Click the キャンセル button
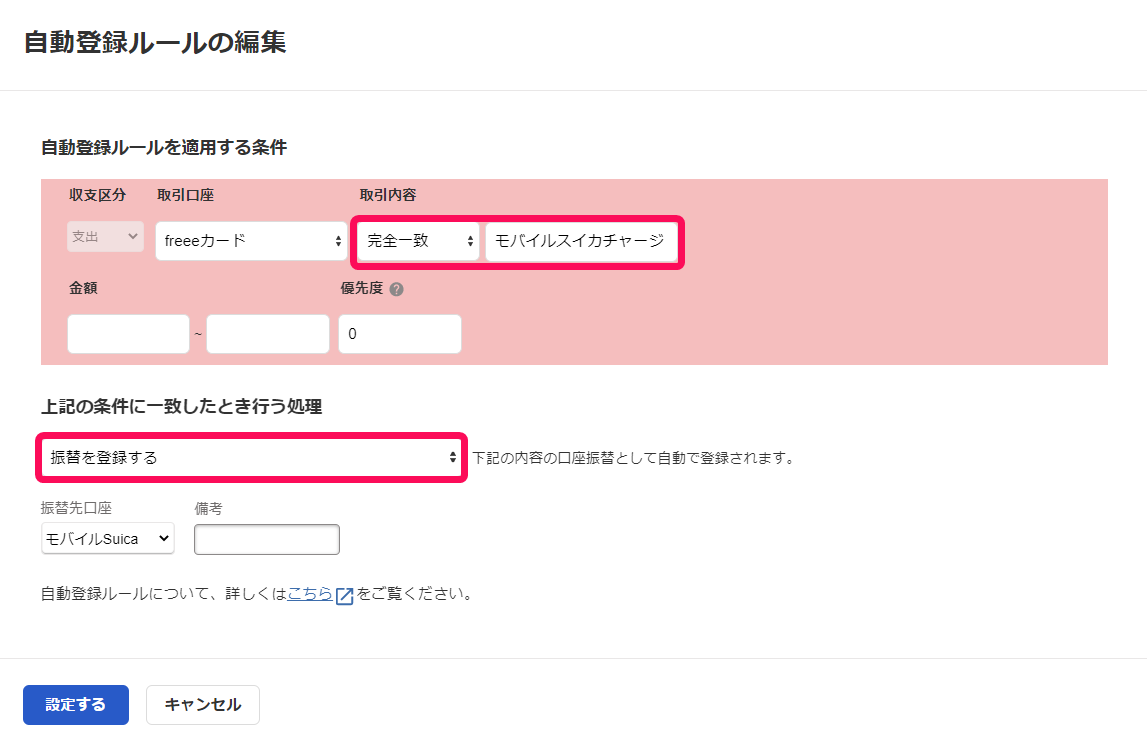Screen dimensions: 1147x748 coord(203,705)
